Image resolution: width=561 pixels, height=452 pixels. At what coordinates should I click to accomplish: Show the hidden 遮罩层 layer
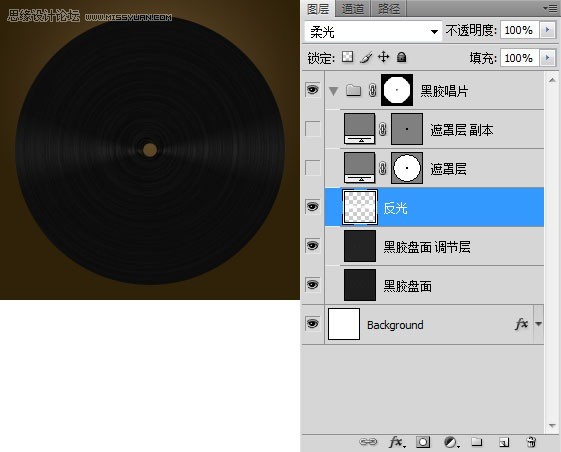coord(312,167)
